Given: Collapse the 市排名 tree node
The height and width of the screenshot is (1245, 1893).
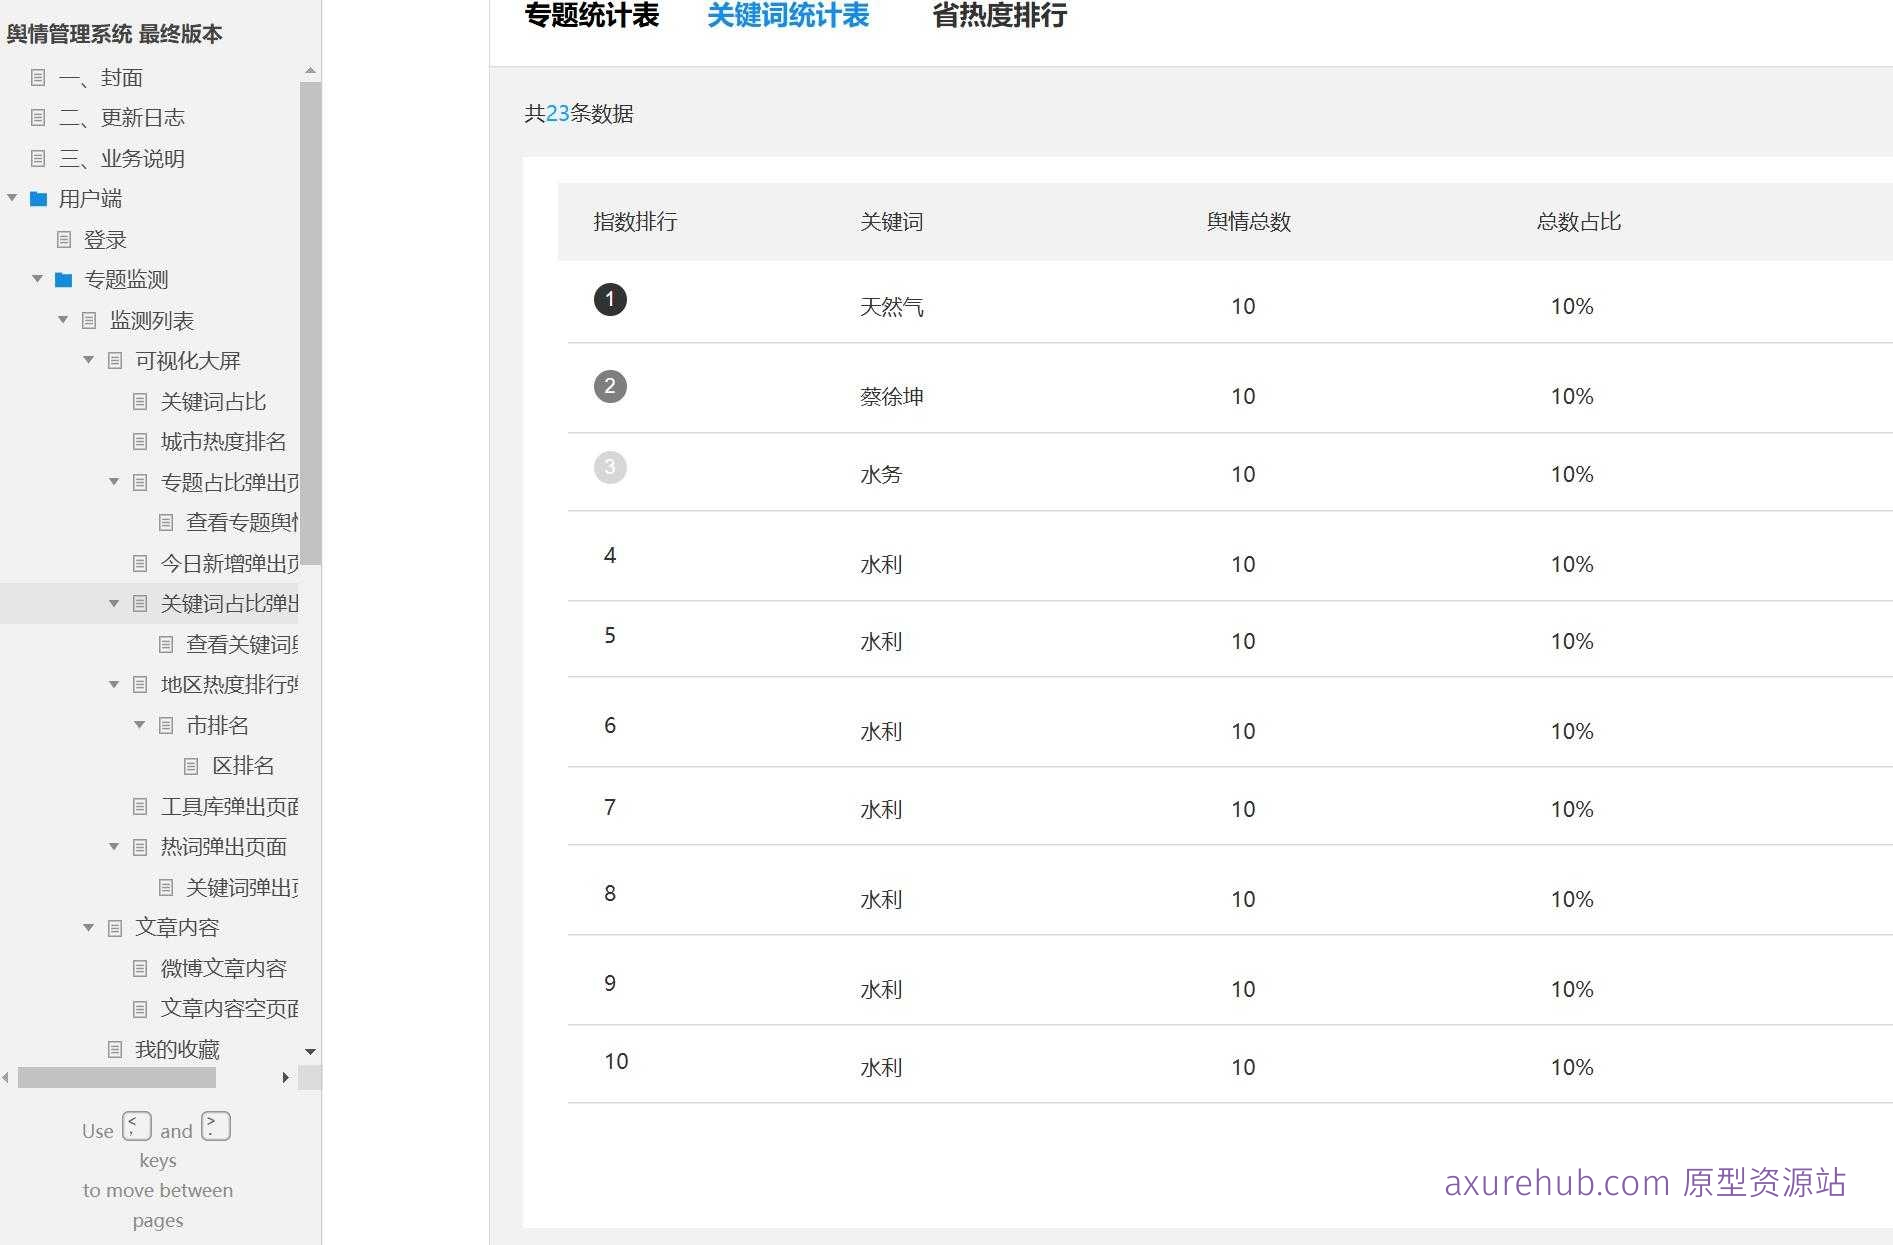Looking at the screenshot, I should click(x=139, y=725).
